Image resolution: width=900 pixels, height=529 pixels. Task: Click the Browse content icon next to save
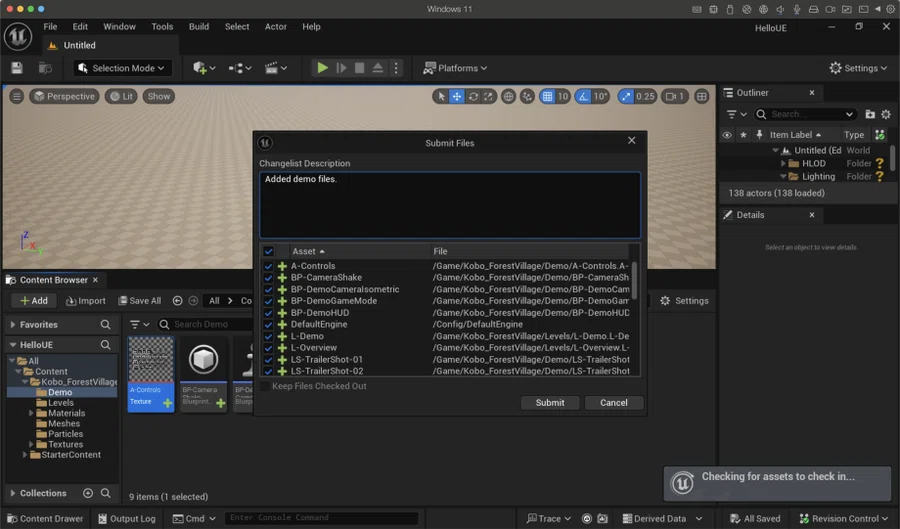(x=45, y=68)
